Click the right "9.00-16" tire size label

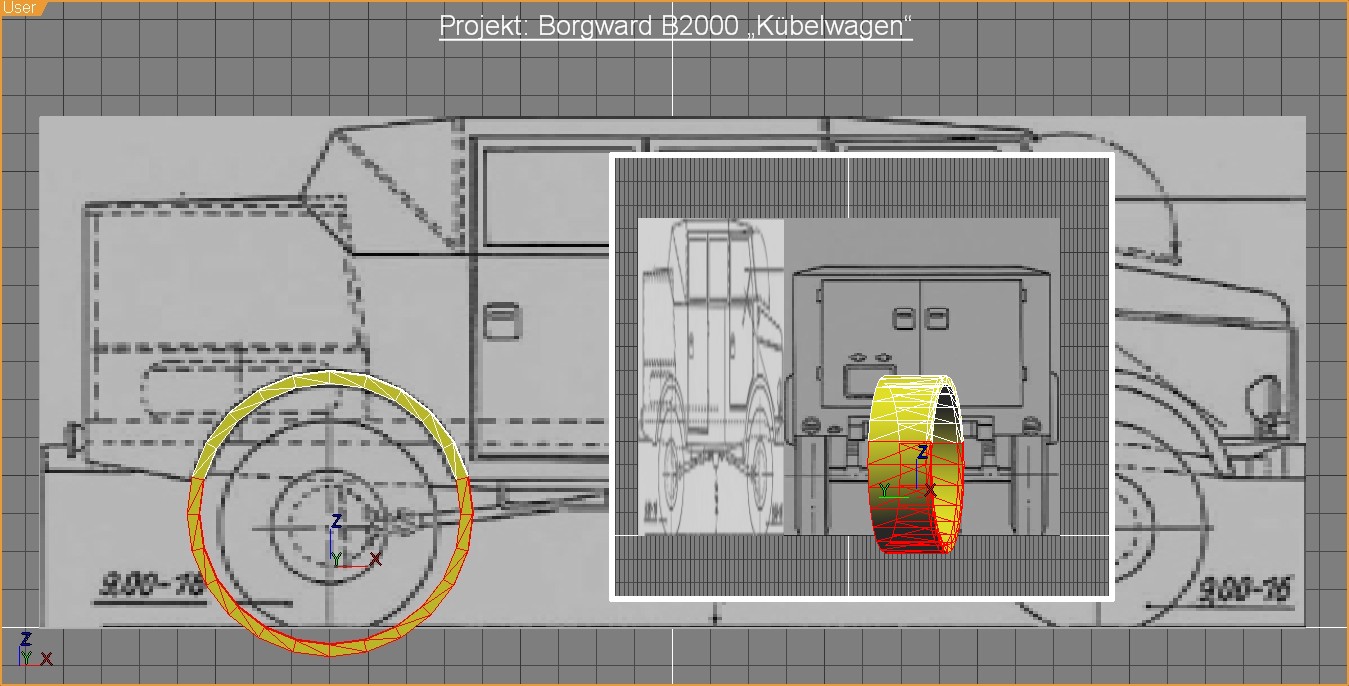pyautogui.click(x=1246, y=591)
